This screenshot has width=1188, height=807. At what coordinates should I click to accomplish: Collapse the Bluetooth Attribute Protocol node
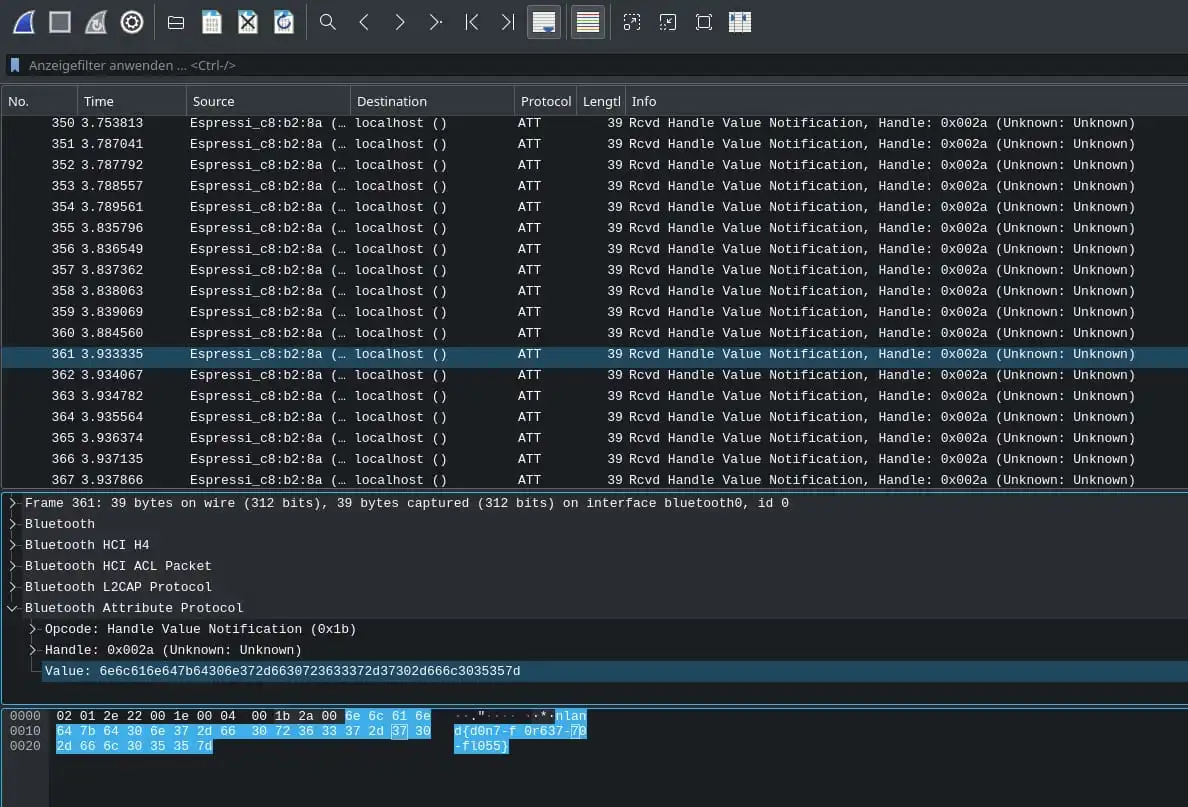[x=13, y=608]
